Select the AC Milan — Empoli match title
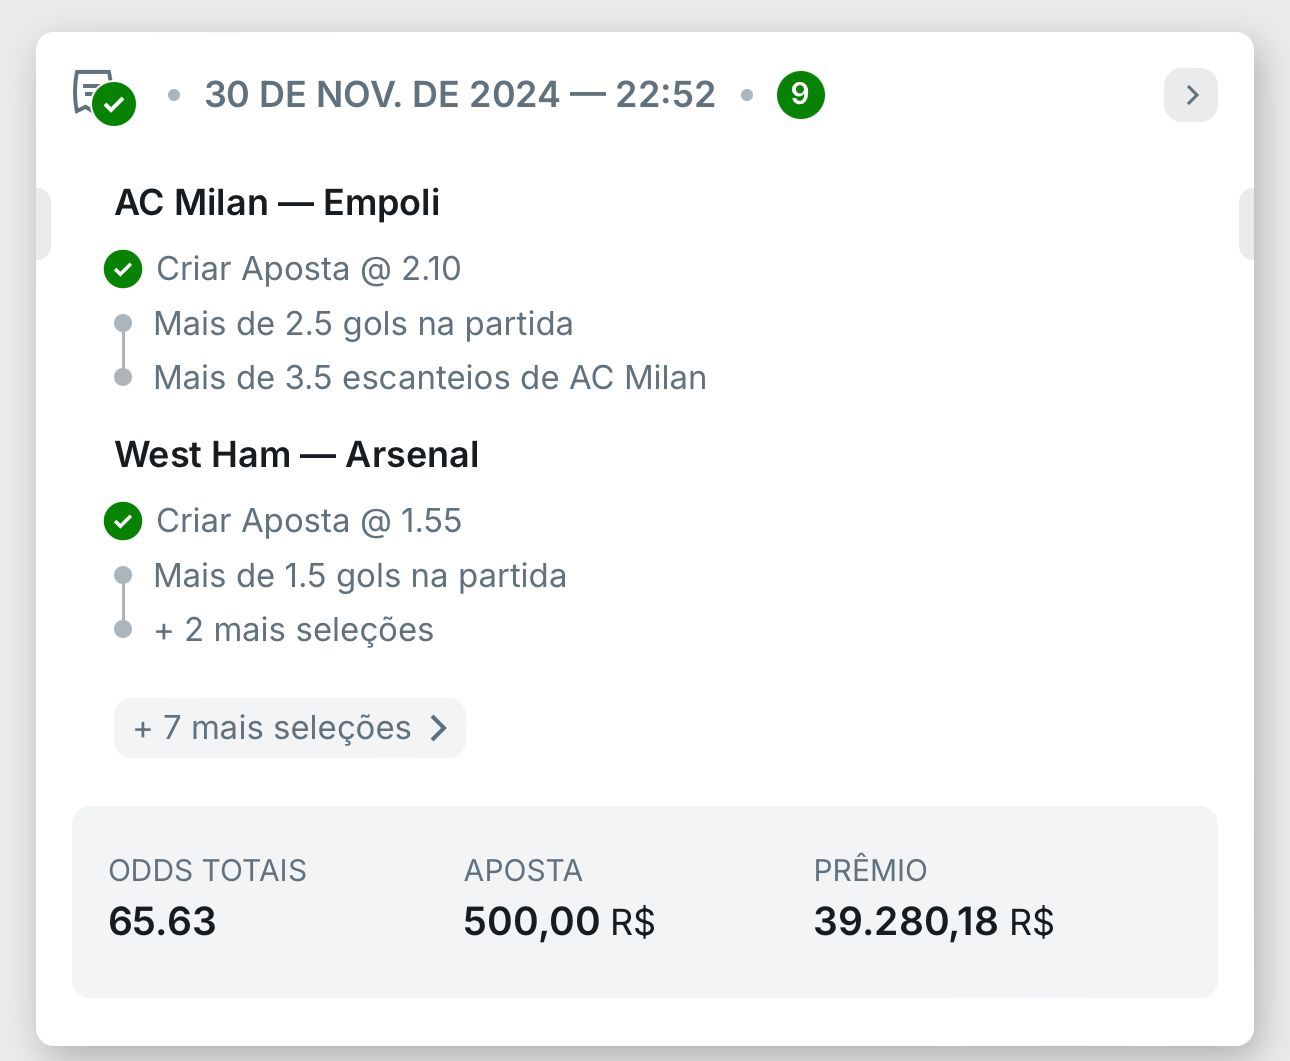The height and width of the screenshot is (1061, 1290). pos(278,203)
